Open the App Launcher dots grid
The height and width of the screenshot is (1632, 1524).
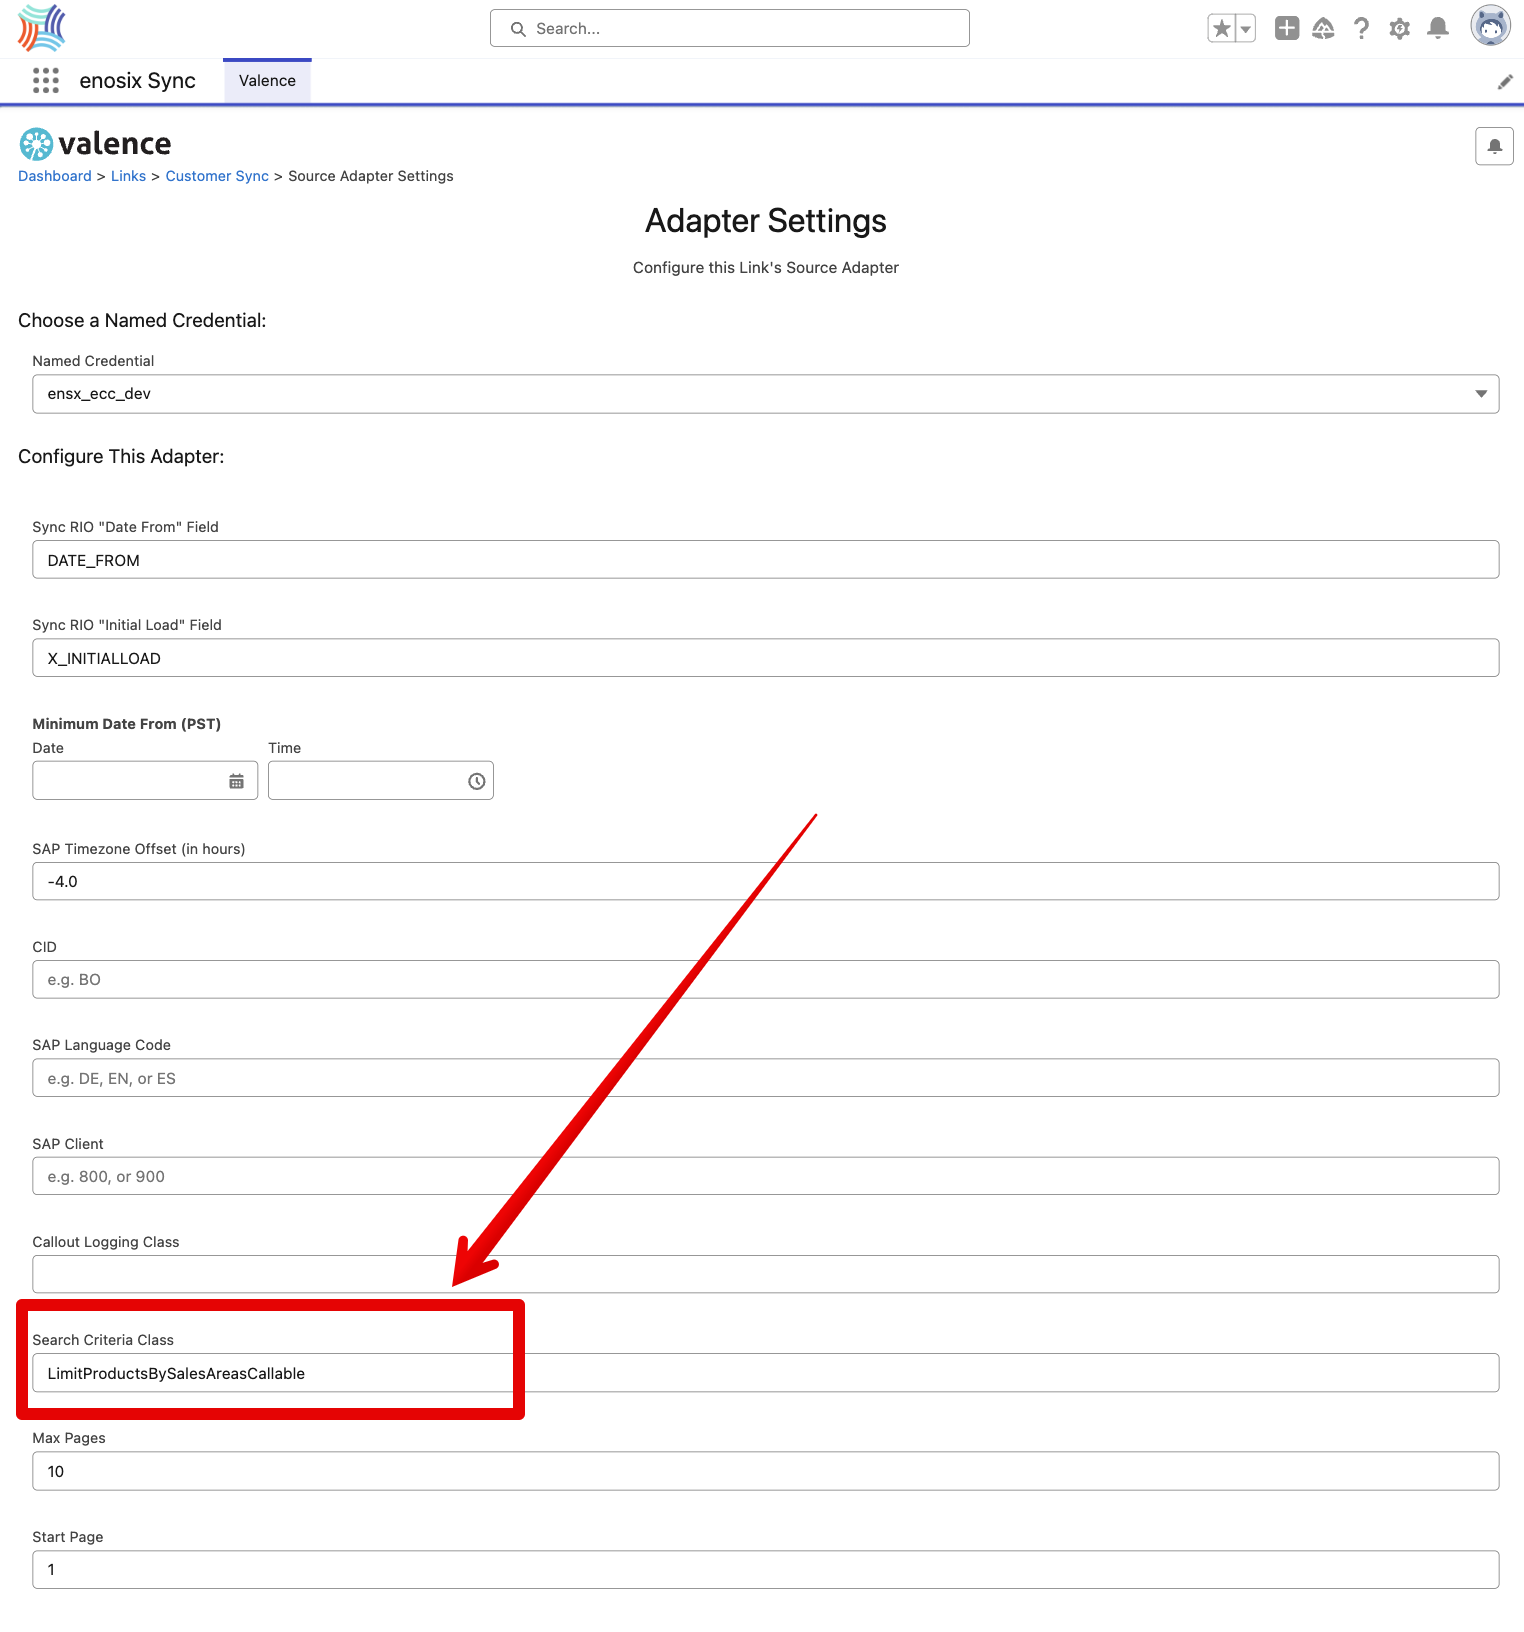tap(46, 80)
